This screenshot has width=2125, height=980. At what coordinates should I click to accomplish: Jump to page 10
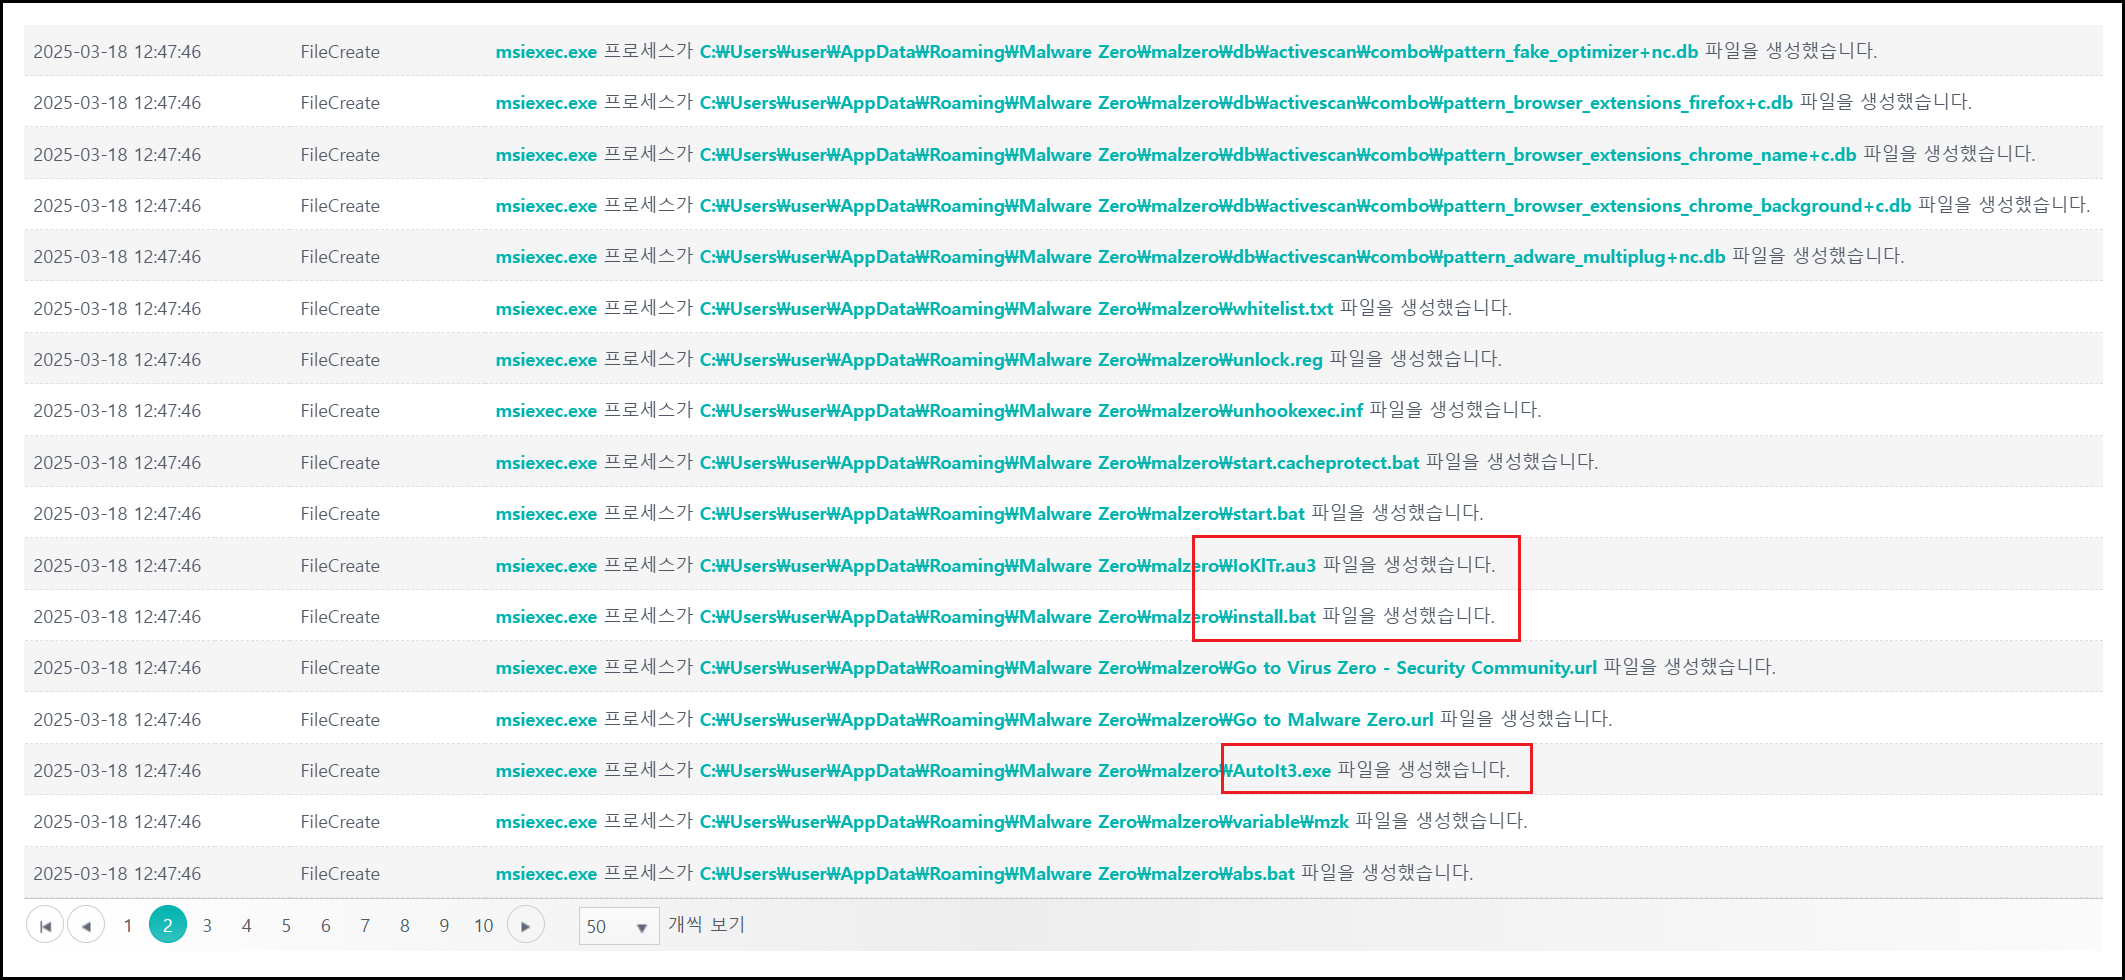click(484, 925)
